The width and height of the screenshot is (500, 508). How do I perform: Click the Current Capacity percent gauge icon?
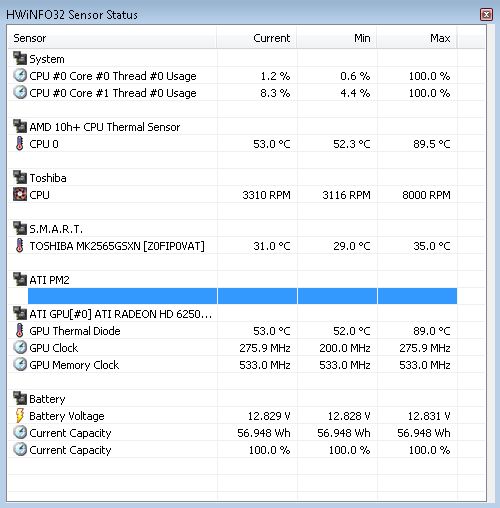[x=20, y=449]
